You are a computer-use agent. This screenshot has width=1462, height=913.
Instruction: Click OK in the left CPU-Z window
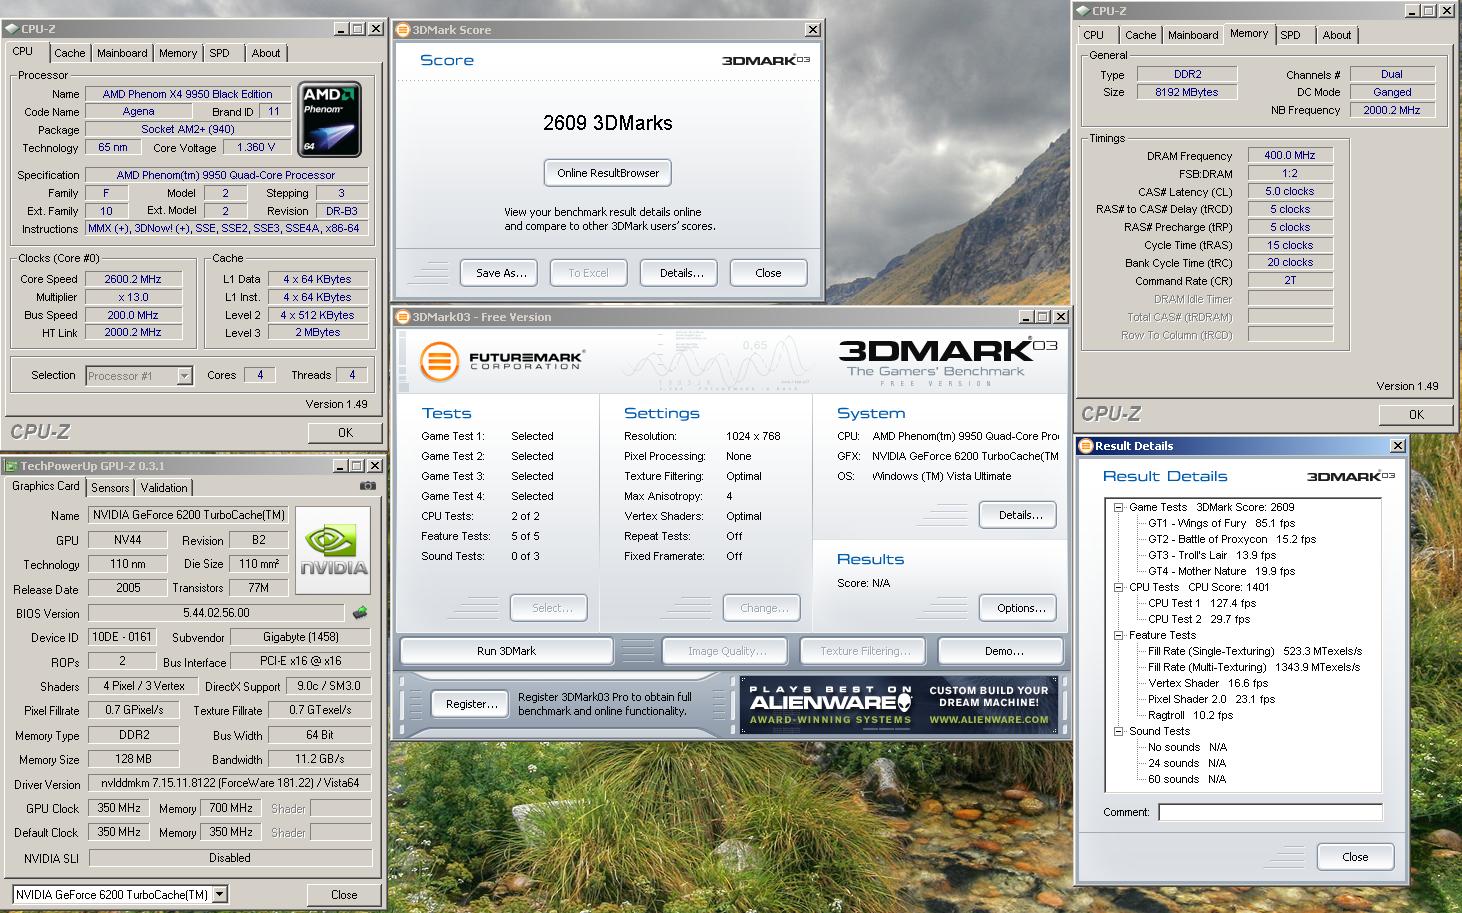tap(345, 433)
